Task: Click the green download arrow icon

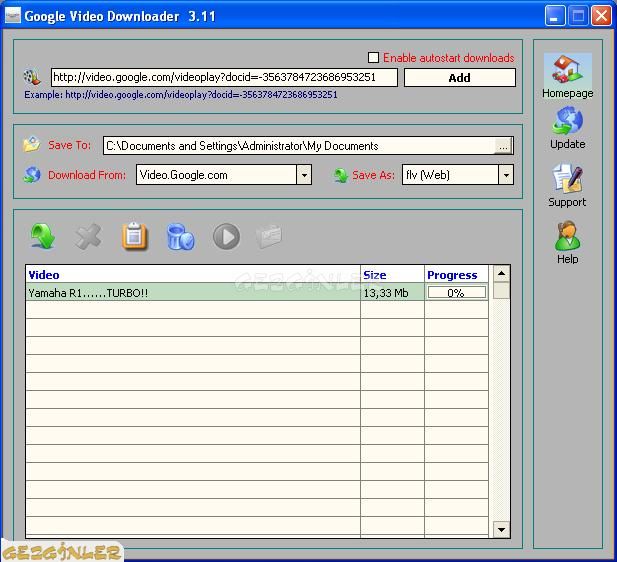Action: coord(42,236)
